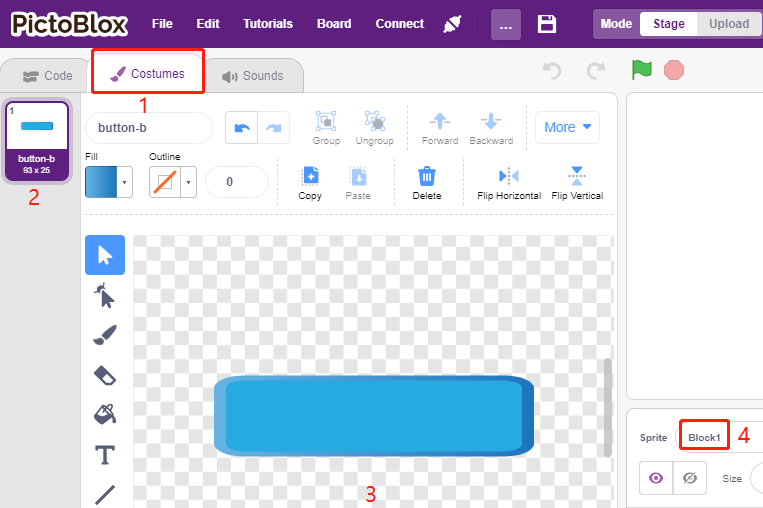Open Fill color dropdown arrow
This screenshot has width=763, height=508.
125,182
